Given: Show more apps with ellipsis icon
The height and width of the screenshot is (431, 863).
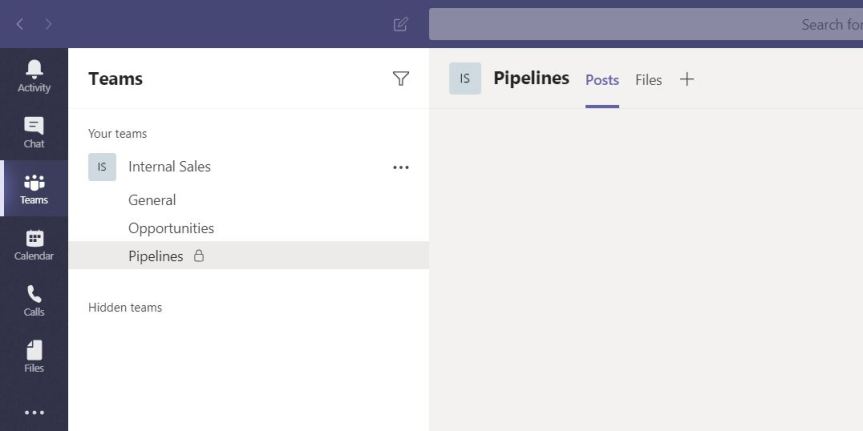Looking at the screenshot, I should tap(34, 412).
